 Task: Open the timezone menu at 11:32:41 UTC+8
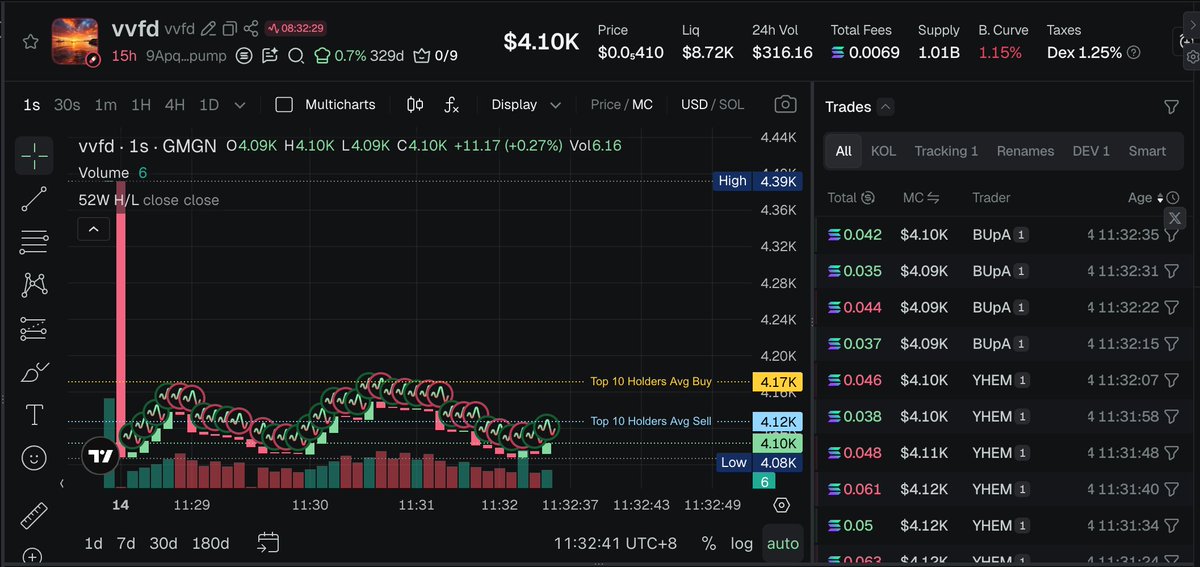pyautogui.click(x=615, y=543)
